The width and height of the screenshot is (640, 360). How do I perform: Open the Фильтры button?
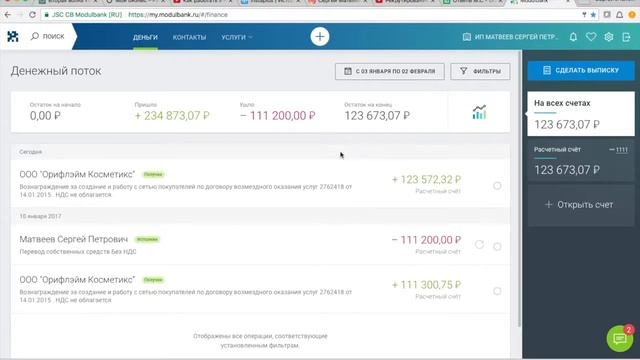(x=480, y=71)
